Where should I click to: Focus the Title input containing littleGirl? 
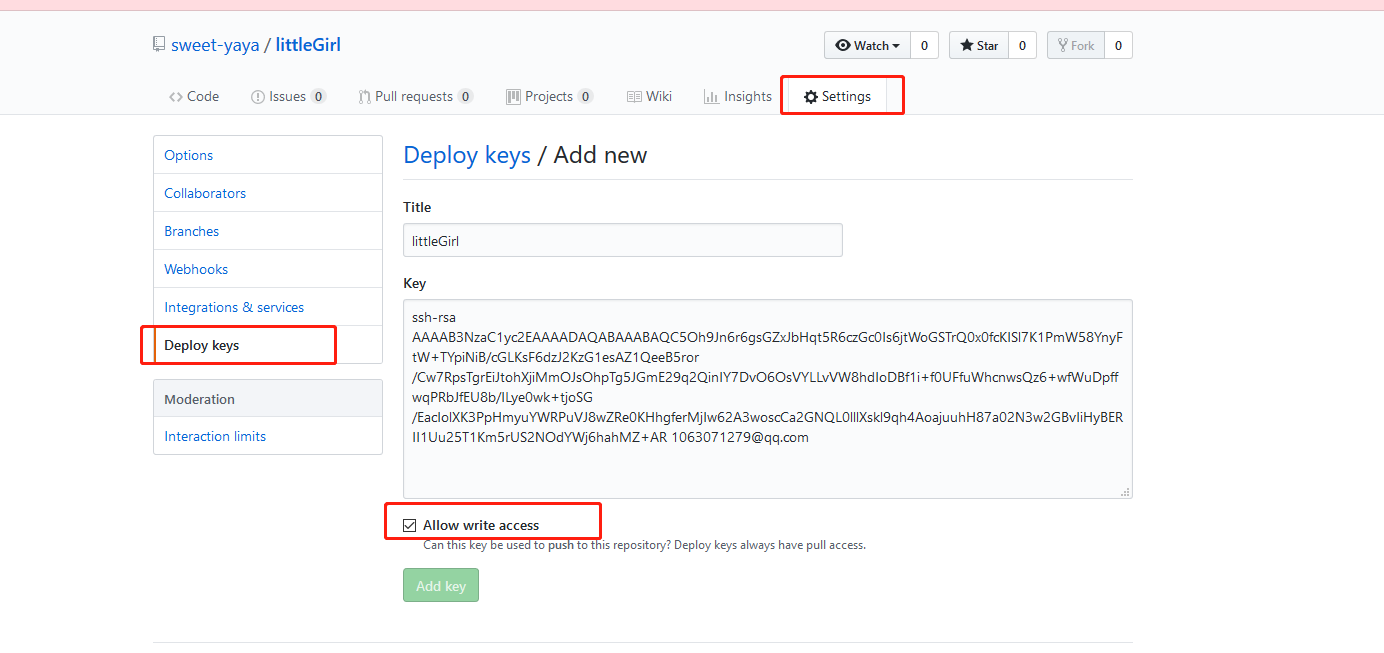[x=623, y=240]
